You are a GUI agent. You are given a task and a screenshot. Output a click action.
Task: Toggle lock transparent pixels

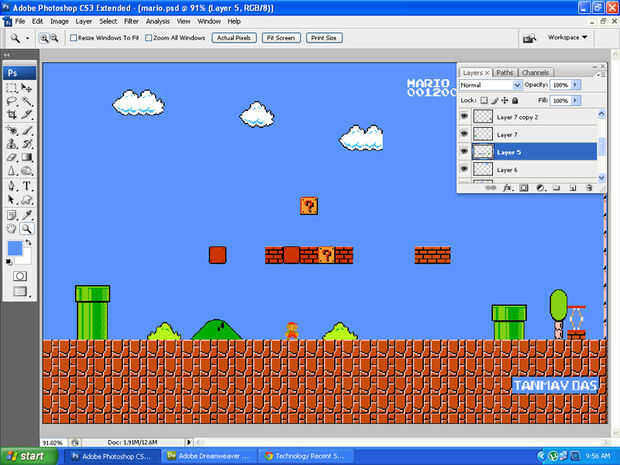tap(484, 100)
